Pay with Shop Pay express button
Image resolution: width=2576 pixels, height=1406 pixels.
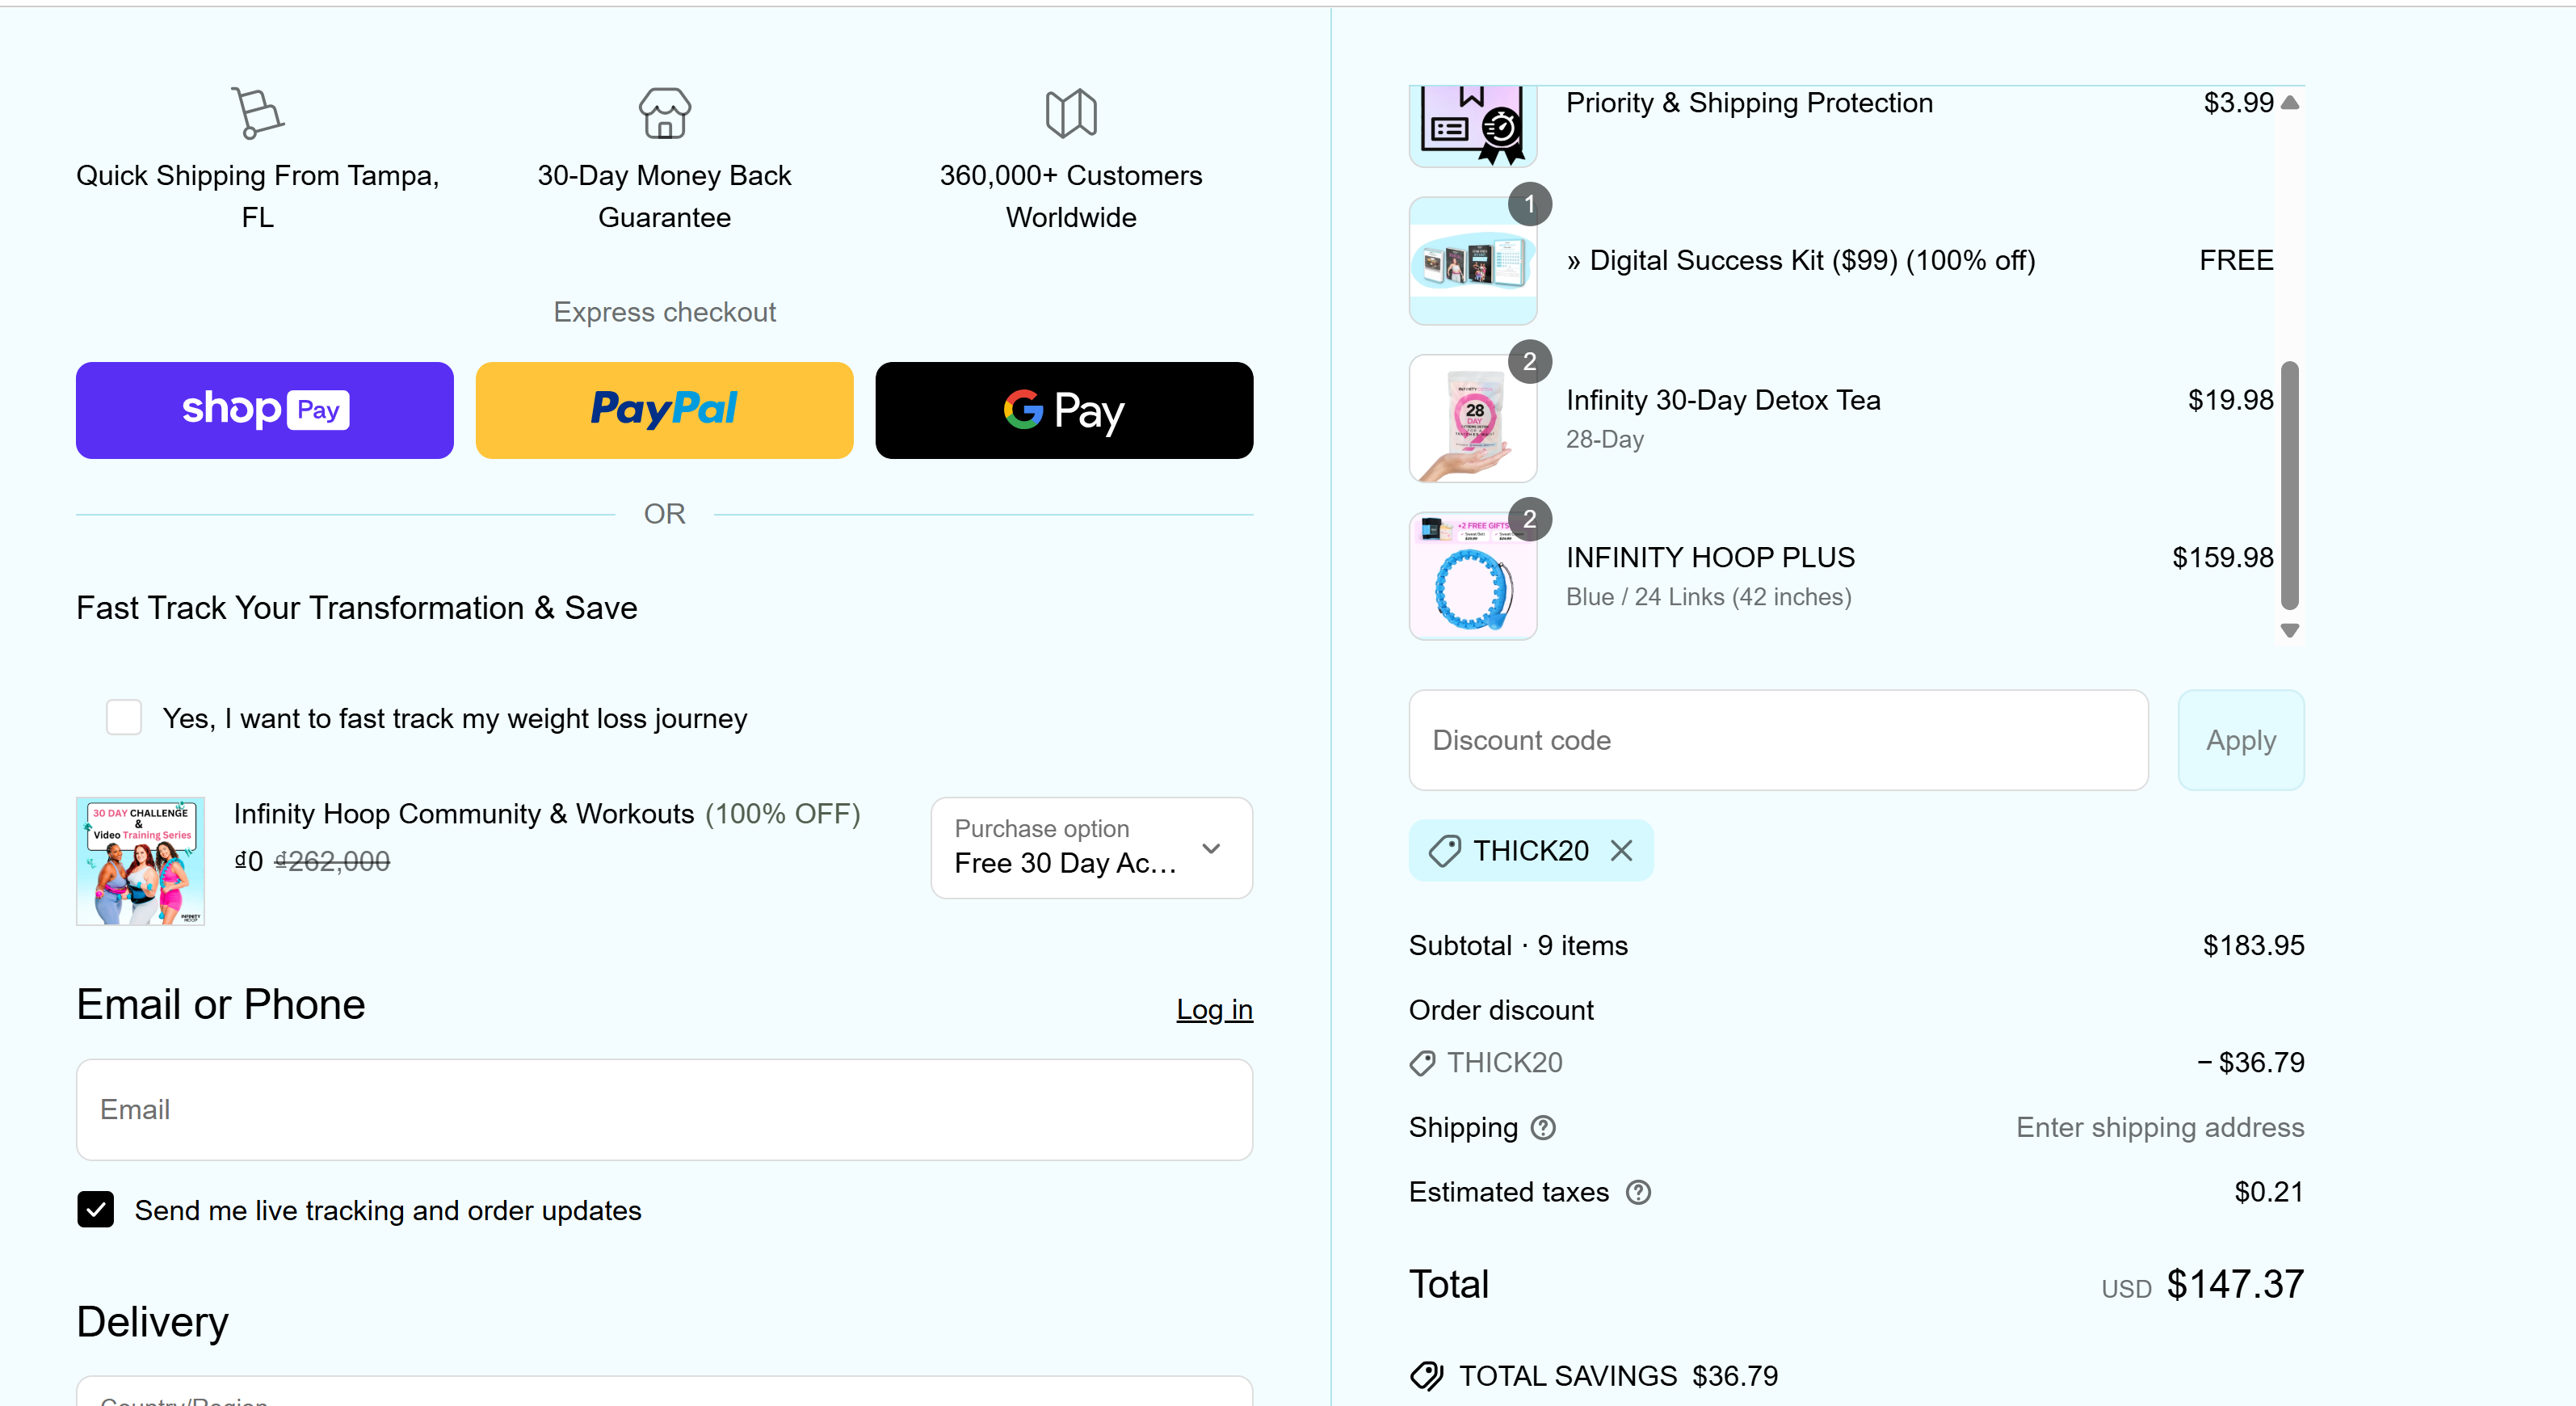click(265, 410)
